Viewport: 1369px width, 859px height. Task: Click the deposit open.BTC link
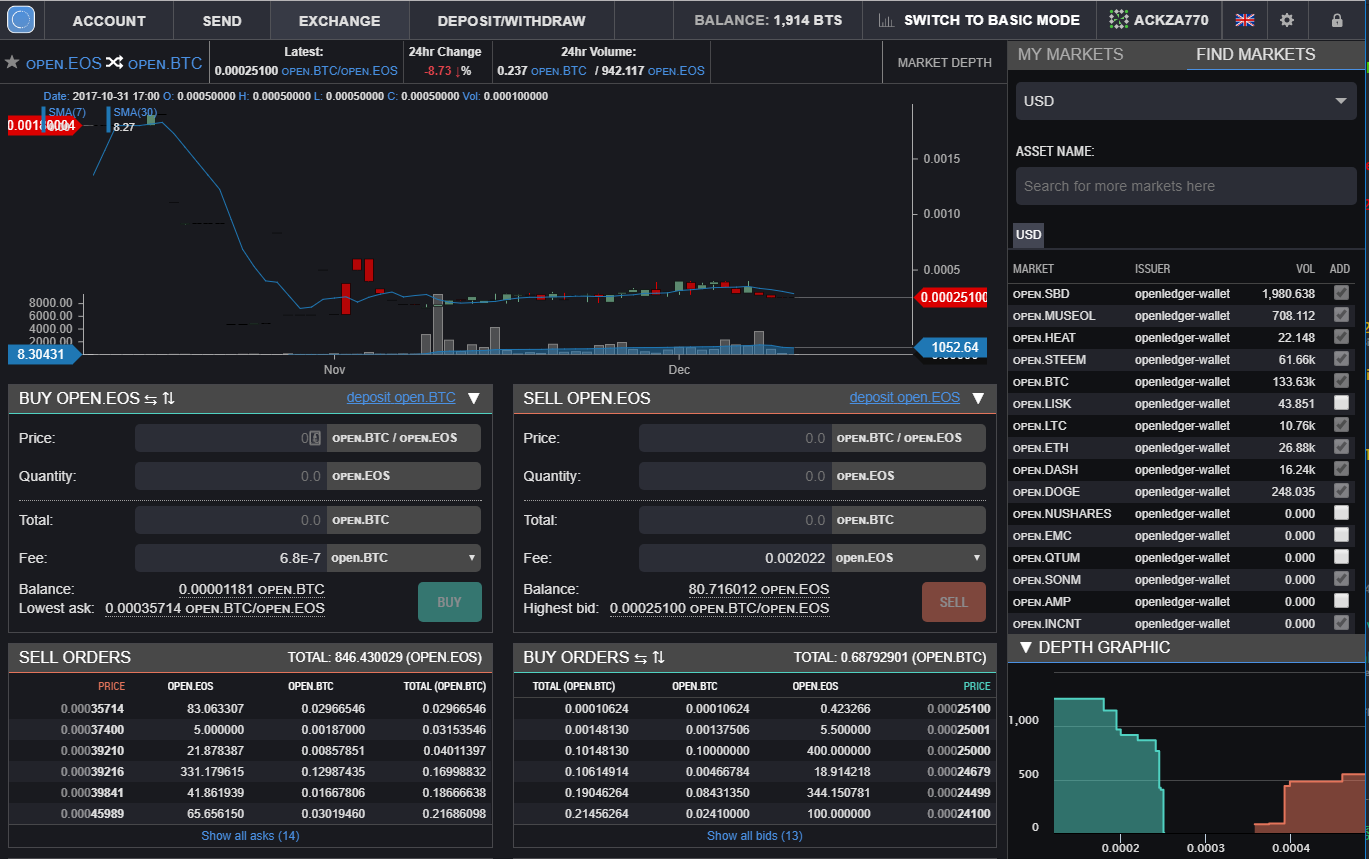[401, 397]
